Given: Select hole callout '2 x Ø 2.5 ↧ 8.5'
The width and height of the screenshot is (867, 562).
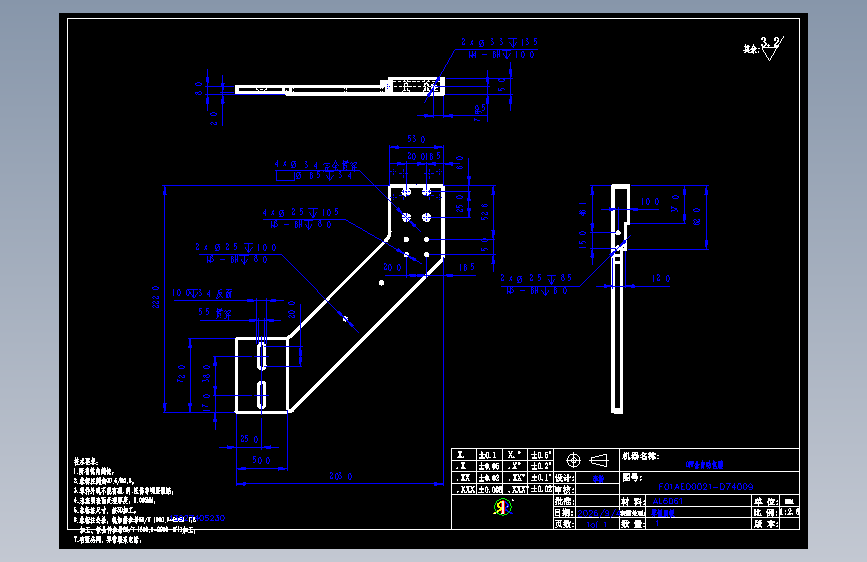Looking at the screenshot, I should pyautogui.click(x=536, y=278).
